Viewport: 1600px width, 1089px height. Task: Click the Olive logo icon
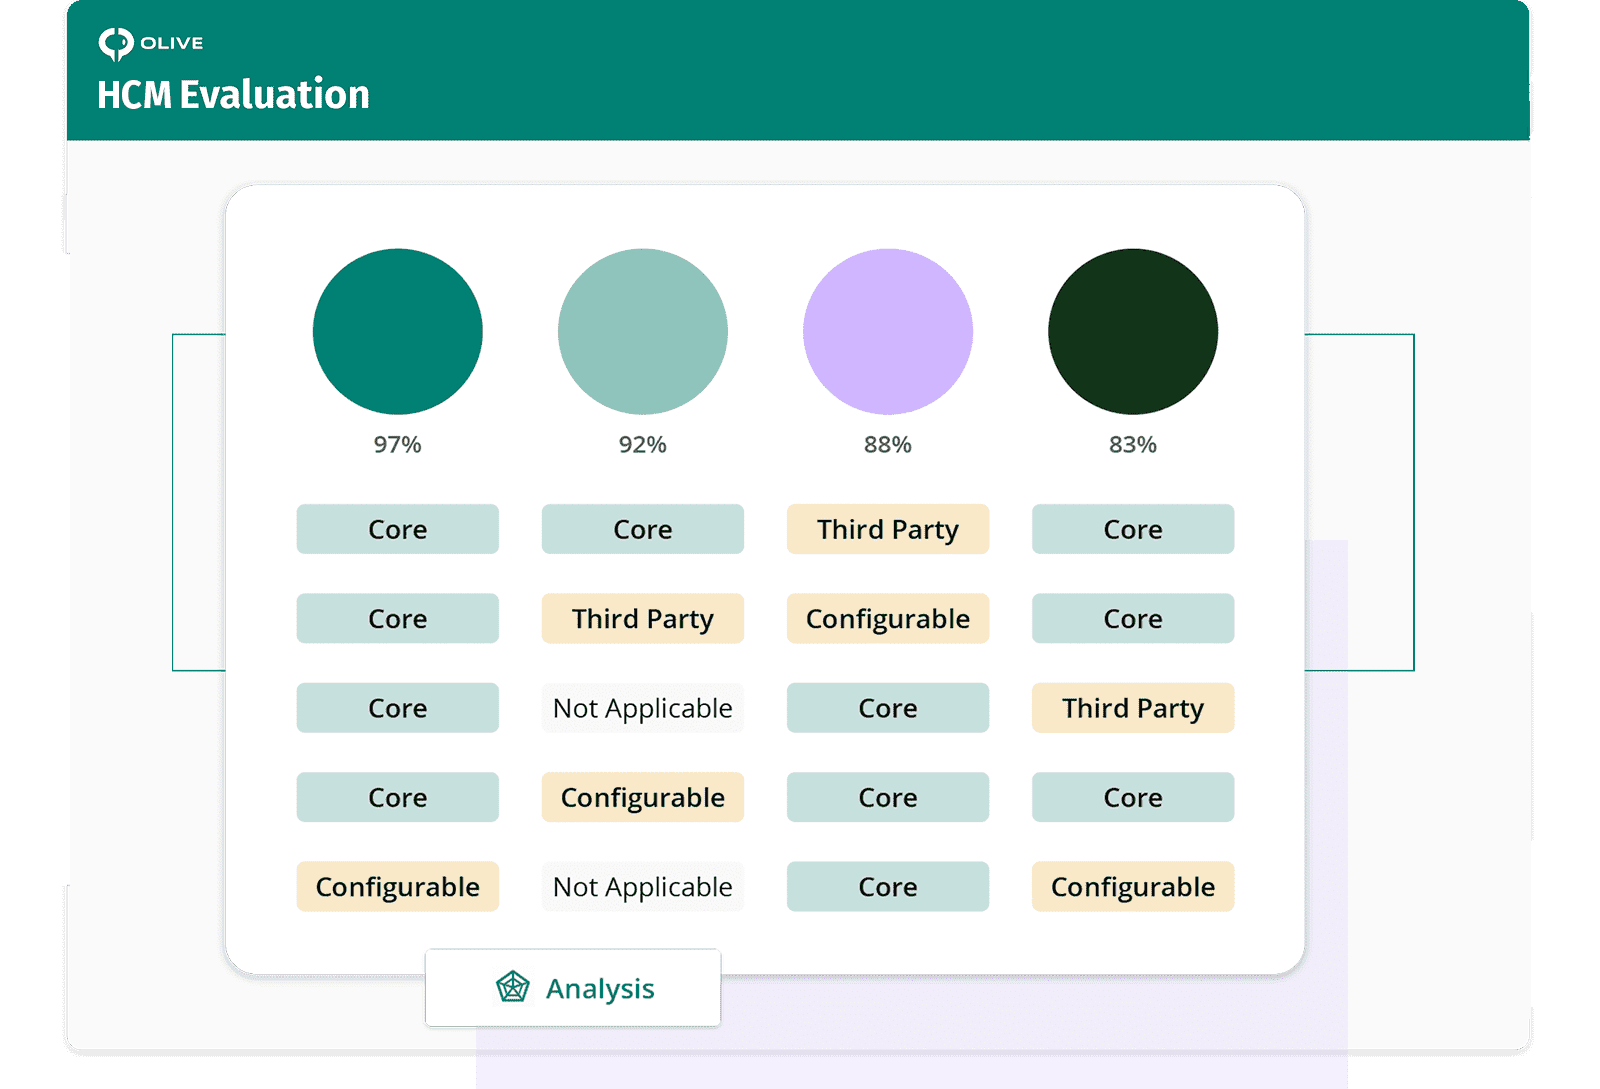click(115, 41)
